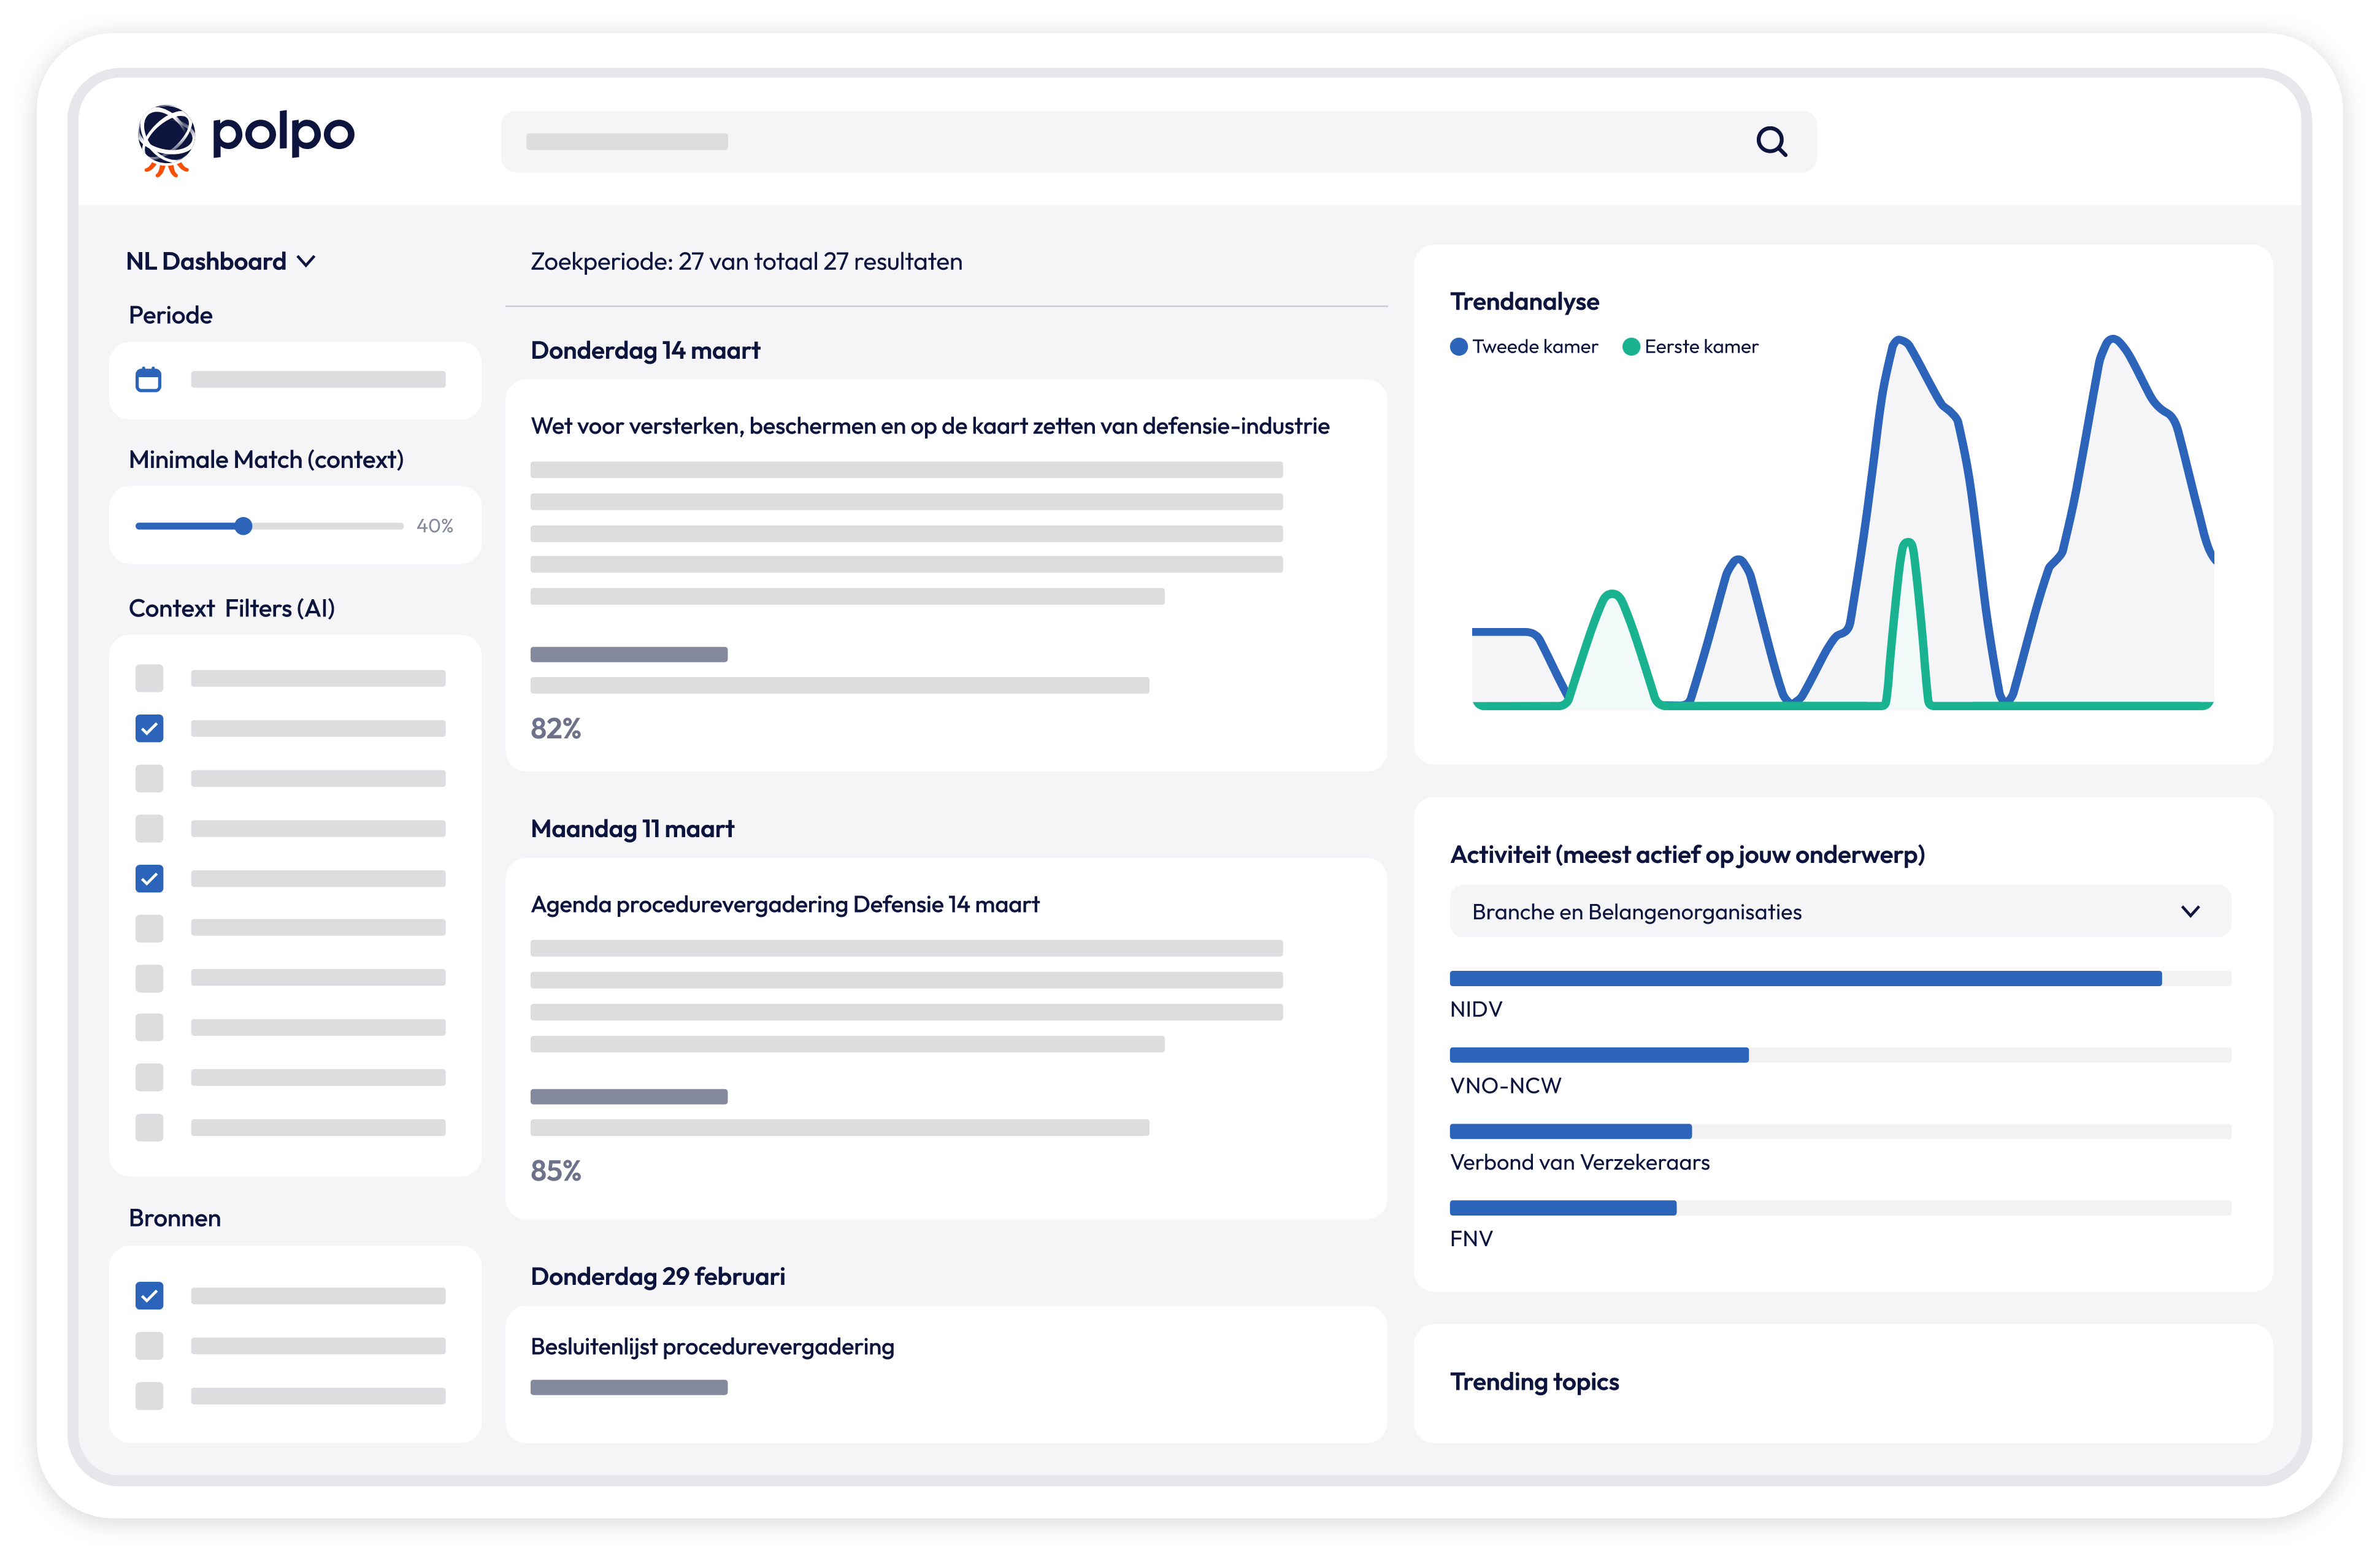Image resolution: width=2380 pixels, height=1559 pixels.
Task: Expand the NL Dashboard dropdown
Action: (x=220, y=262)
